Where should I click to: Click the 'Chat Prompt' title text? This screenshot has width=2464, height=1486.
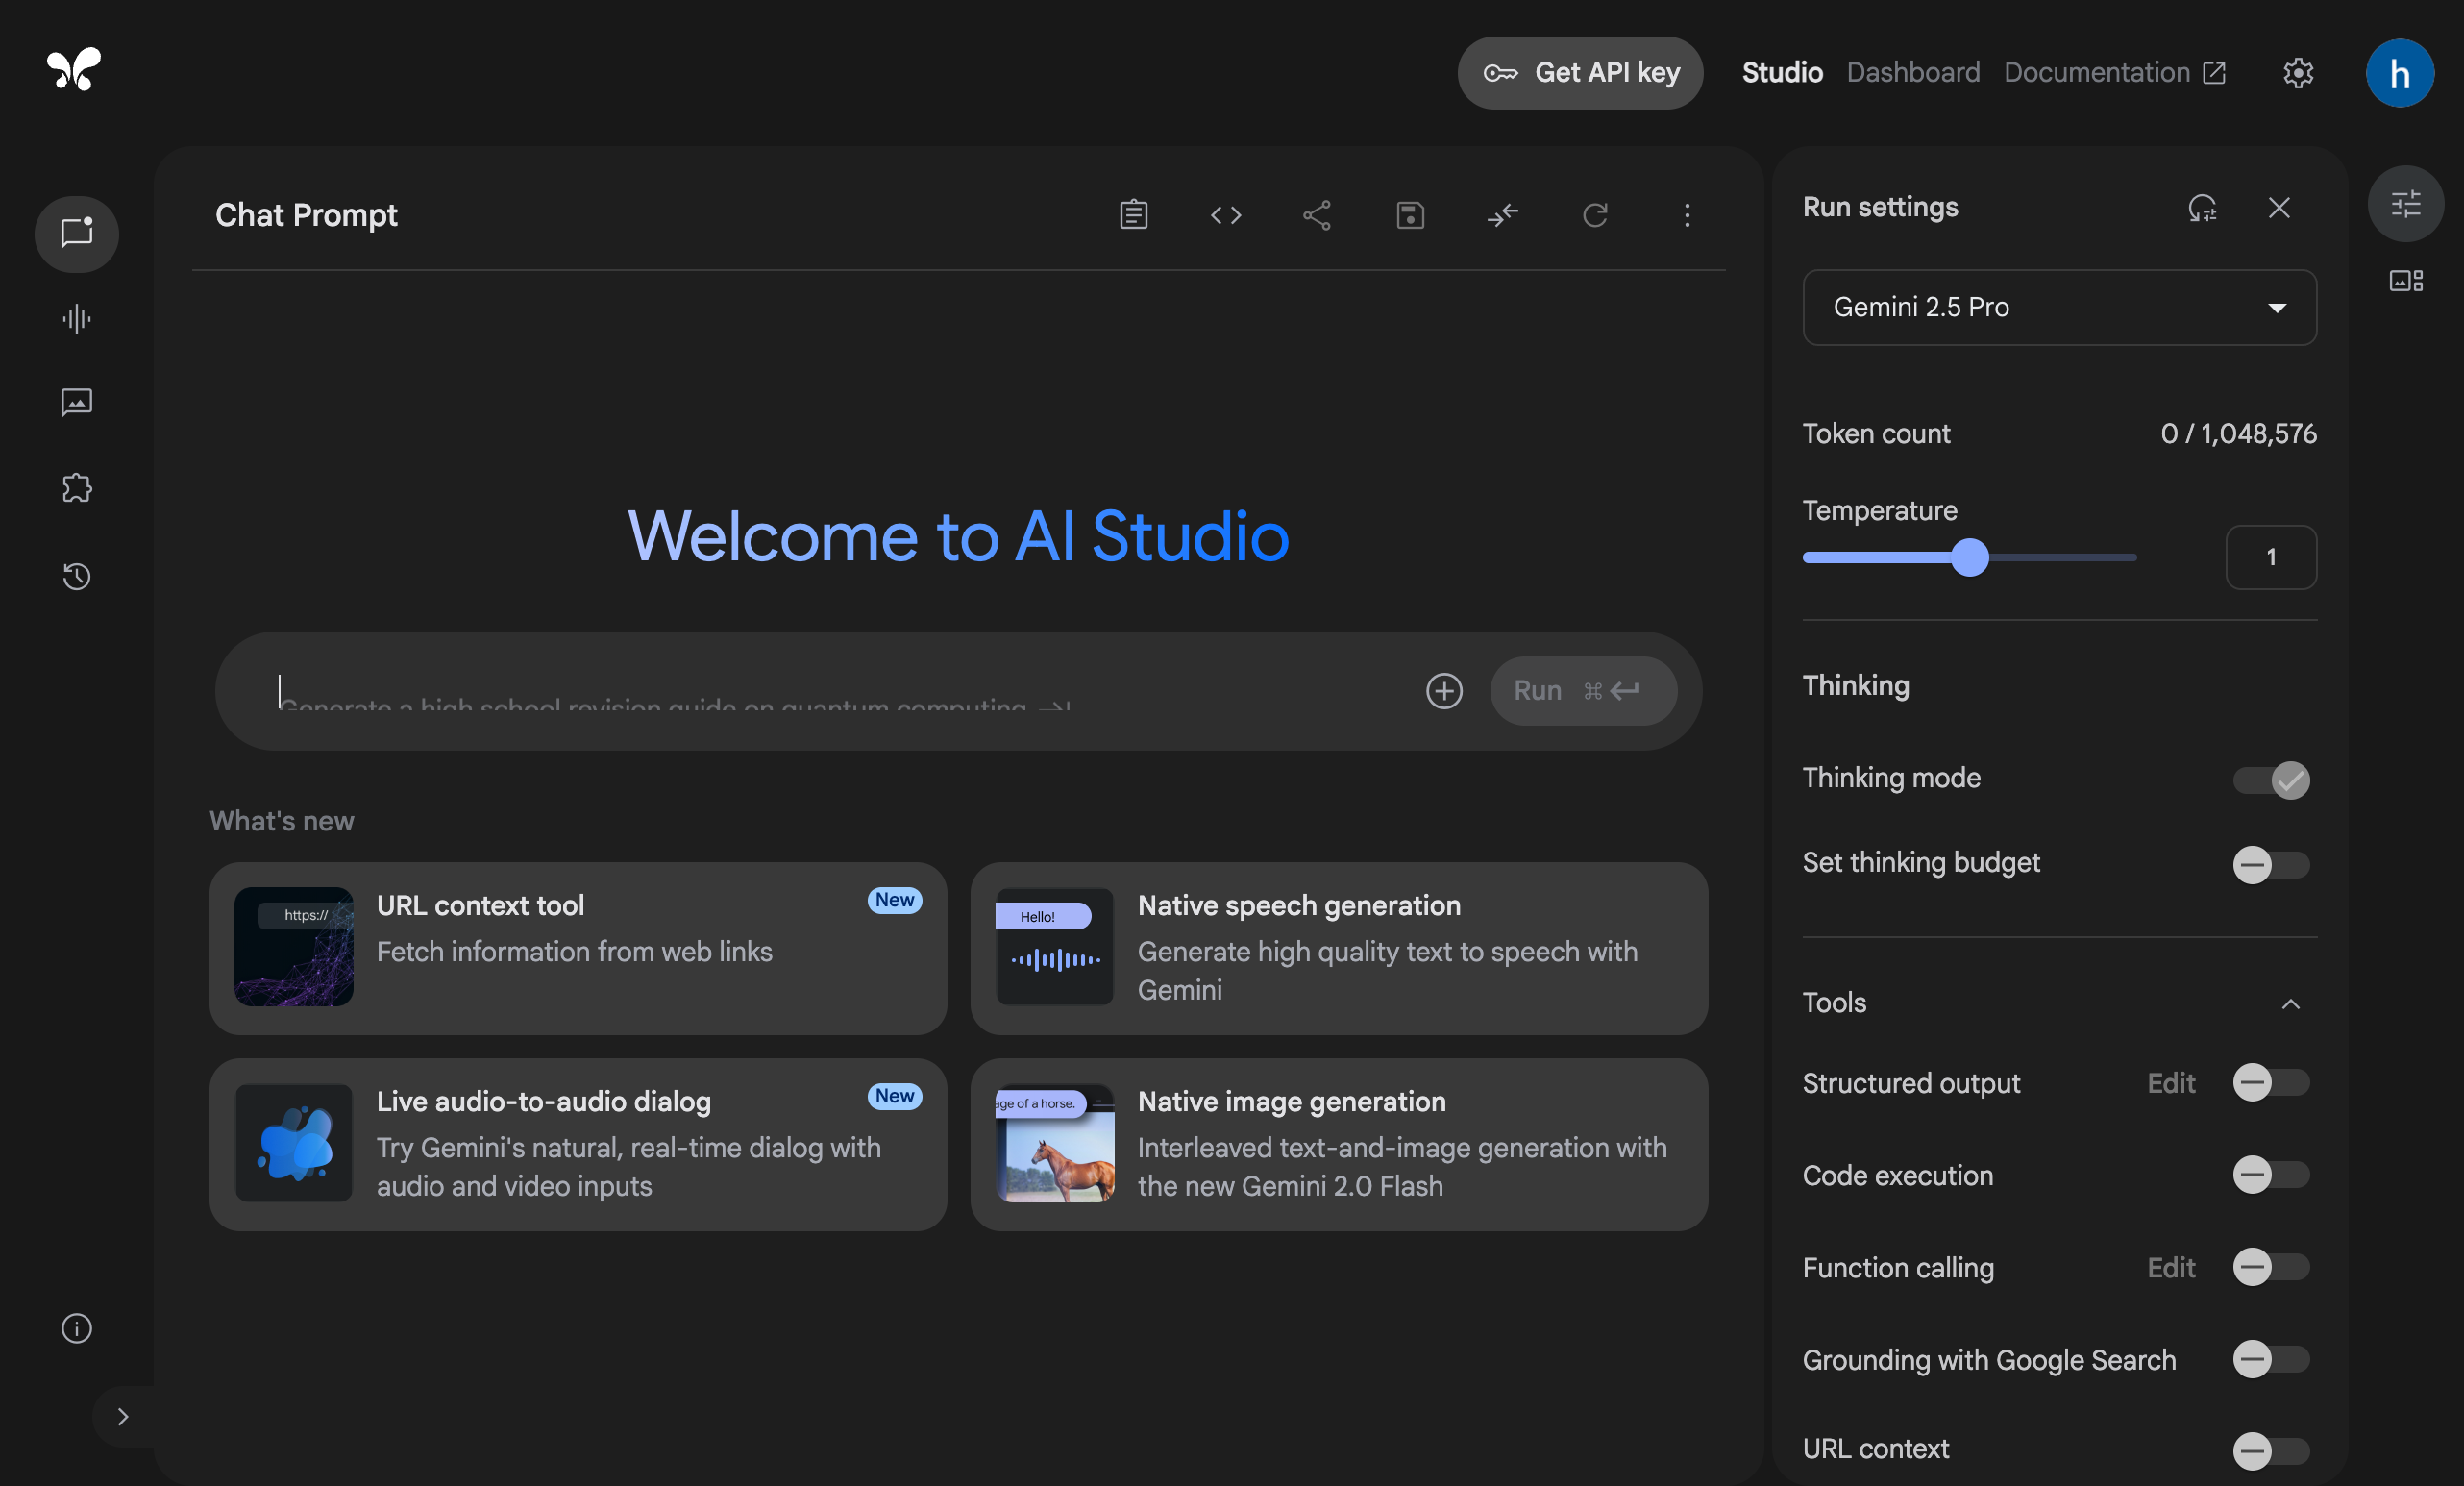coord(306,215)
